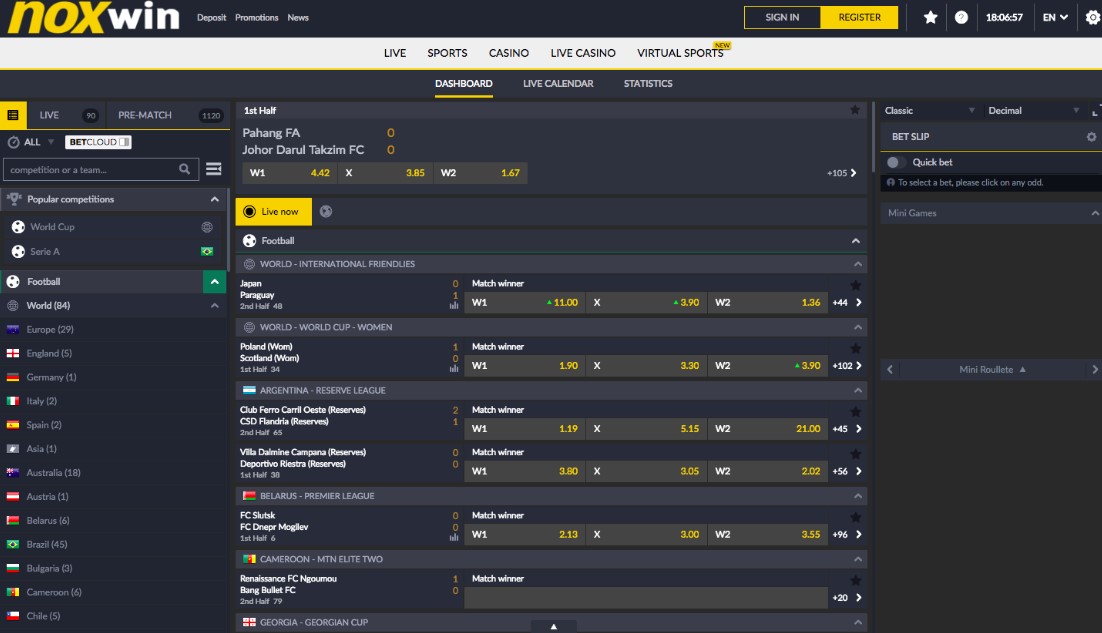Open more markets arrow for Villa Dalmine match
Screen dimensions: 1102x633
(858, 471)
